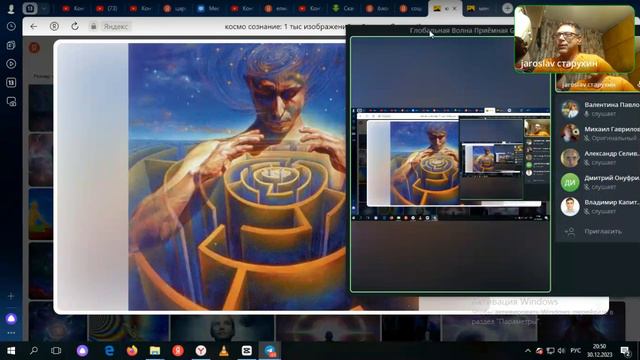
Task: Open CapCut from the taskbar
Action: (x=247, y=351)
